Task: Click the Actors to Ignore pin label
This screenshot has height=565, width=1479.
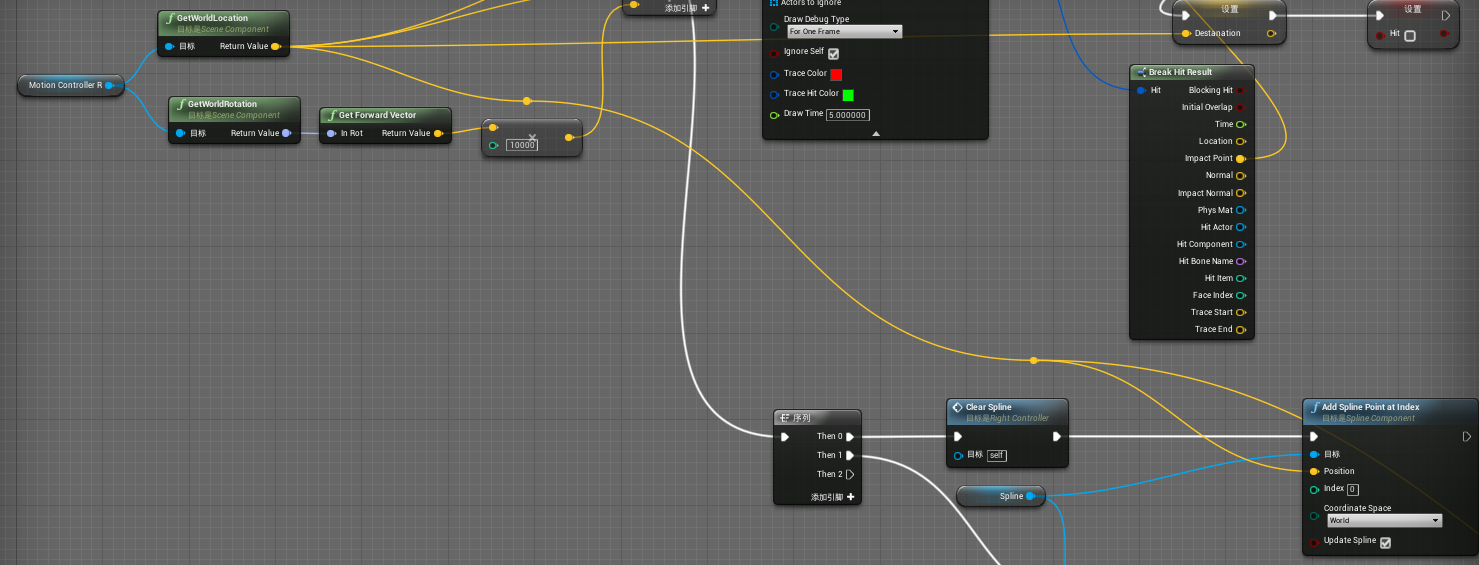Action: pos(811,3)
